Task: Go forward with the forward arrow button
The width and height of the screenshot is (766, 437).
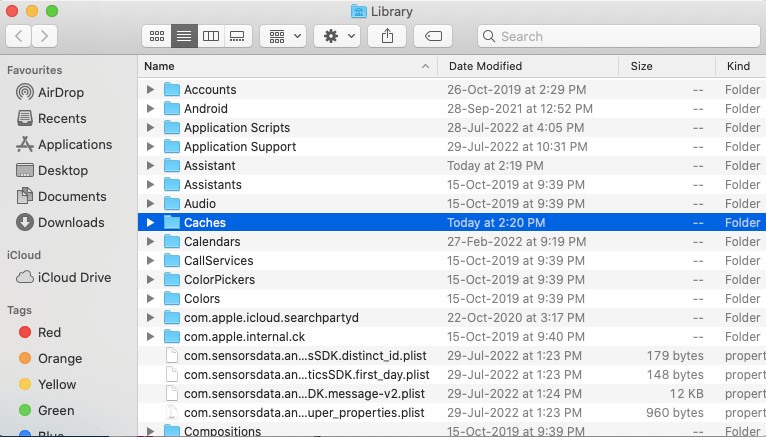Action: point(44,36)
